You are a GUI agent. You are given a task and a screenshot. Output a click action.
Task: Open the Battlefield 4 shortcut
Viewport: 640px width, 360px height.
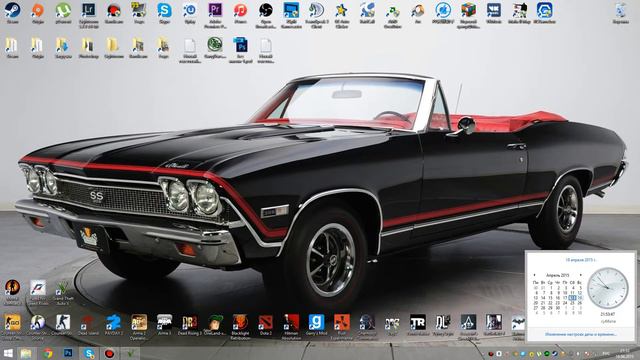[x=493, y=325]
